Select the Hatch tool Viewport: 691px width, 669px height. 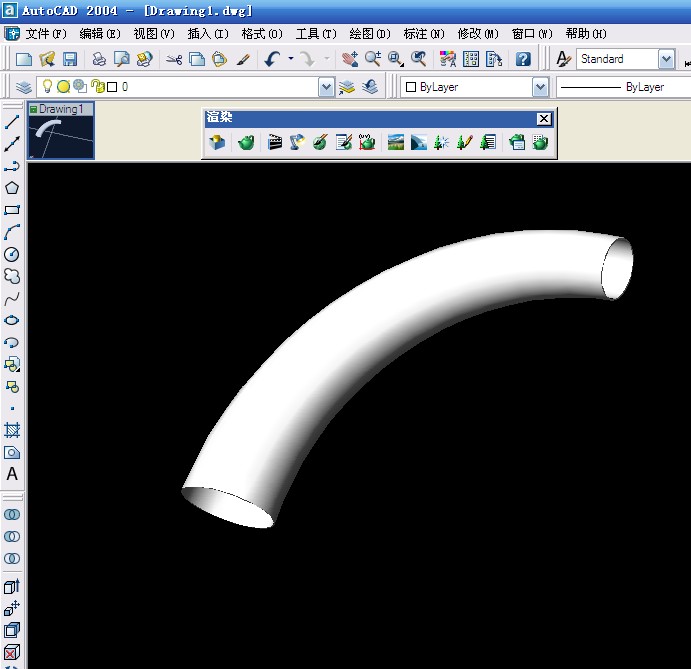coord(12,430)
